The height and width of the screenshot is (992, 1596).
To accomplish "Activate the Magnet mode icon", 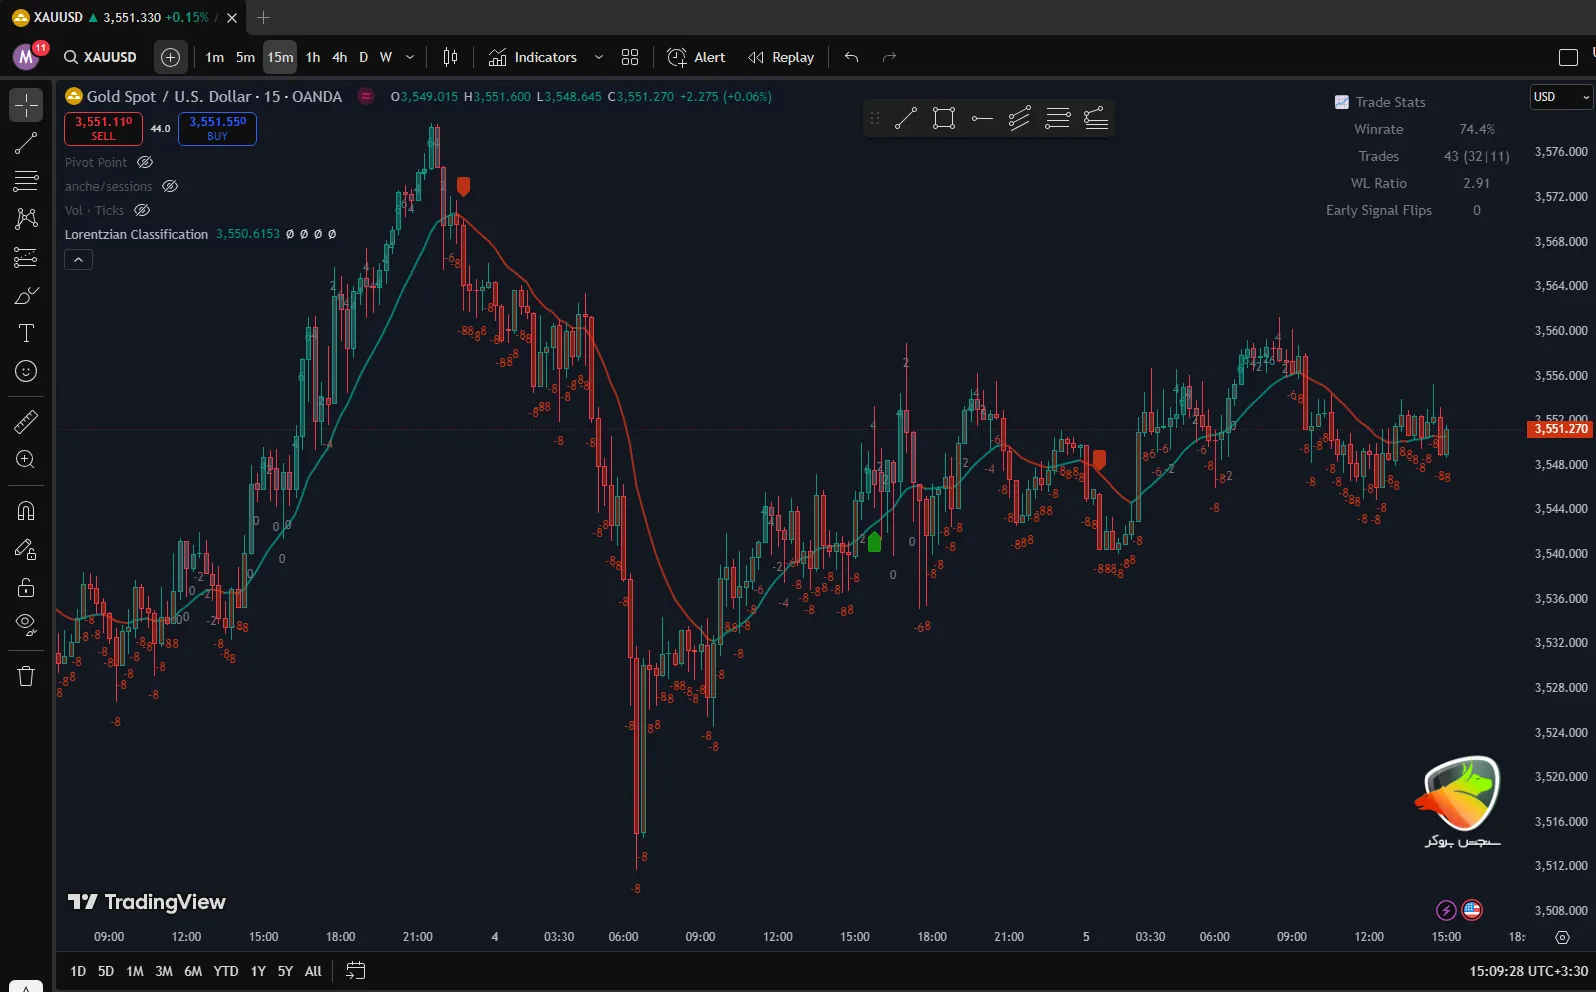I will [x=26, y=511].
